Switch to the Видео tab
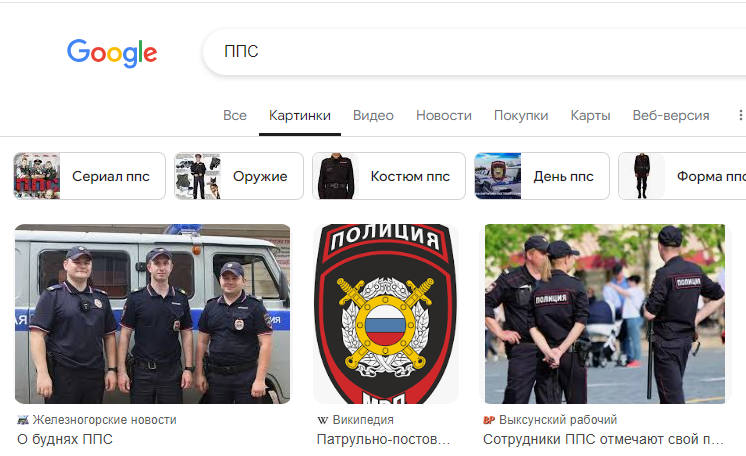The width and height of the screenshot is (746, 456). (373, 116)
